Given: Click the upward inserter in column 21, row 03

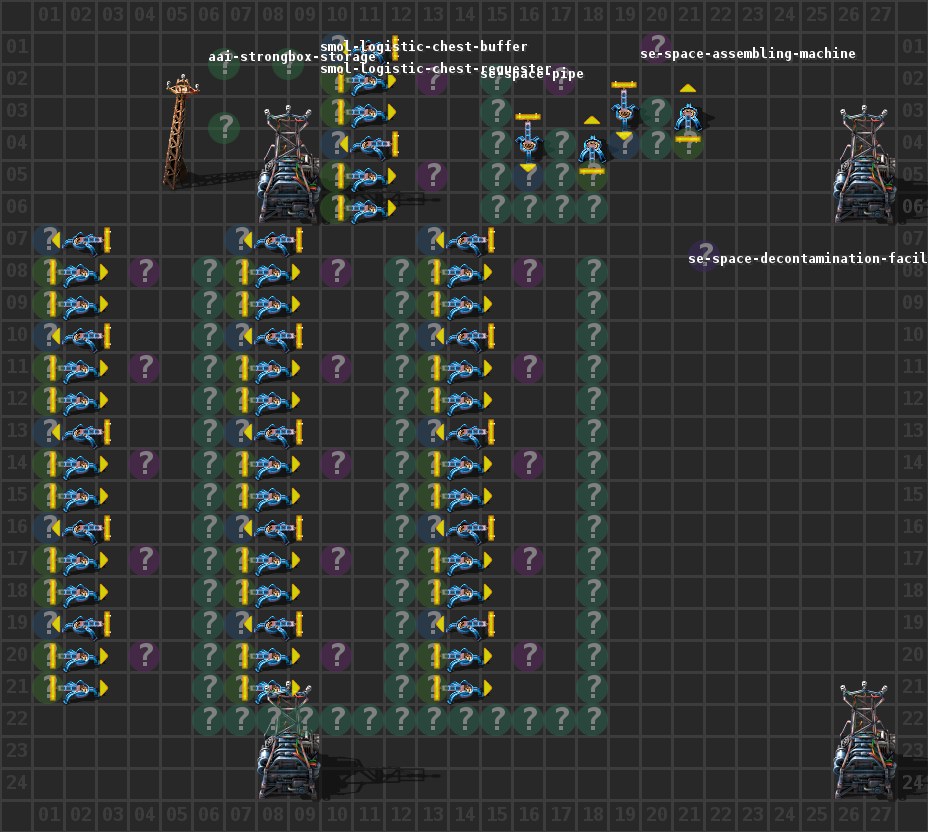Looking at the screenshot, I should point(688,114).
